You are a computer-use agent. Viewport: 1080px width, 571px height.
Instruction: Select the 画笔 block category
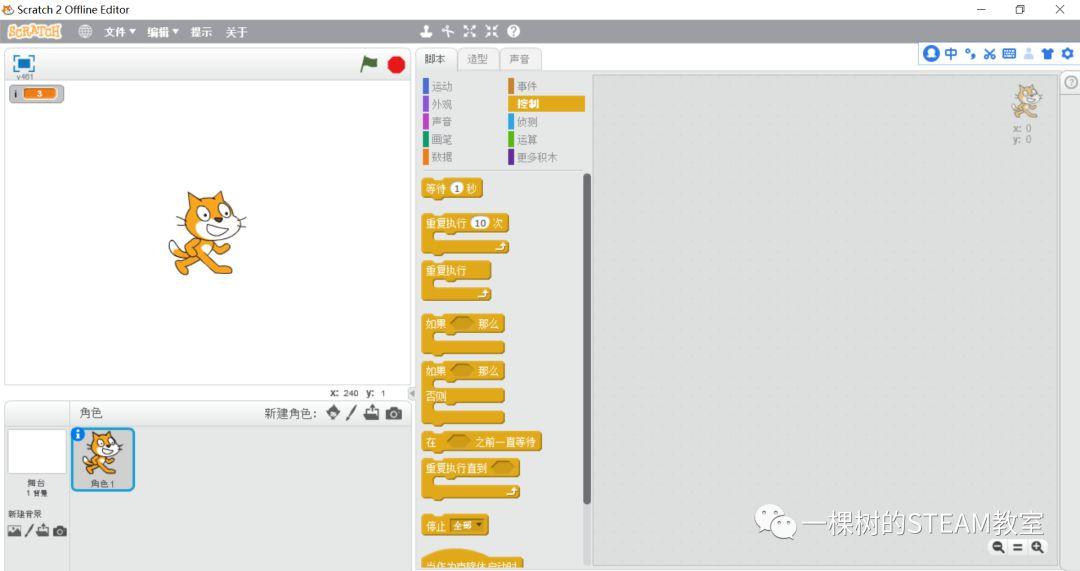pyautogui.click(x=438, y=139)
